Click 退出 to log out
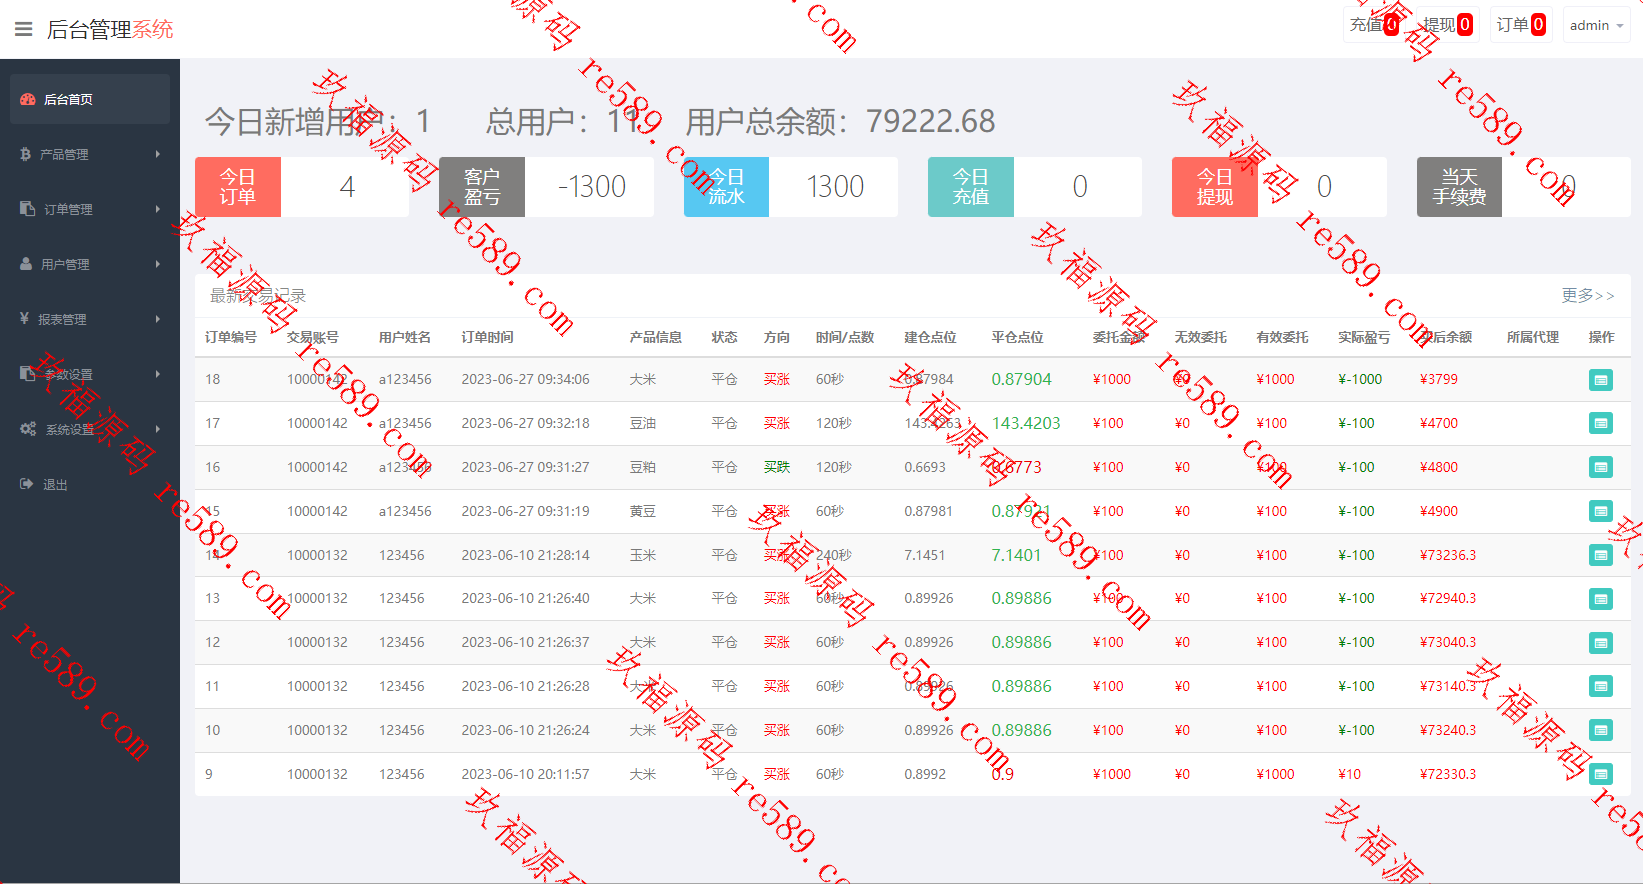This screenshot has width=1643, height=884. [55, 485]
